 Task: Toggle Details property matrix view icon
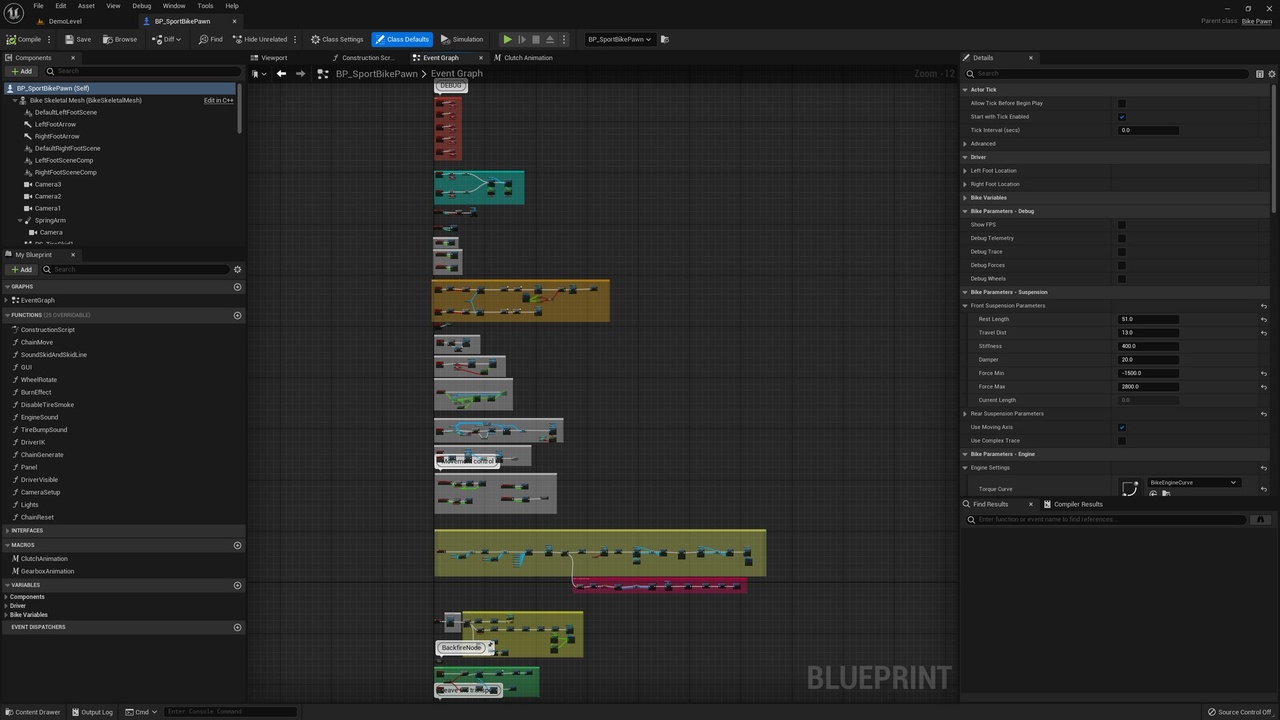(1259, 73)
